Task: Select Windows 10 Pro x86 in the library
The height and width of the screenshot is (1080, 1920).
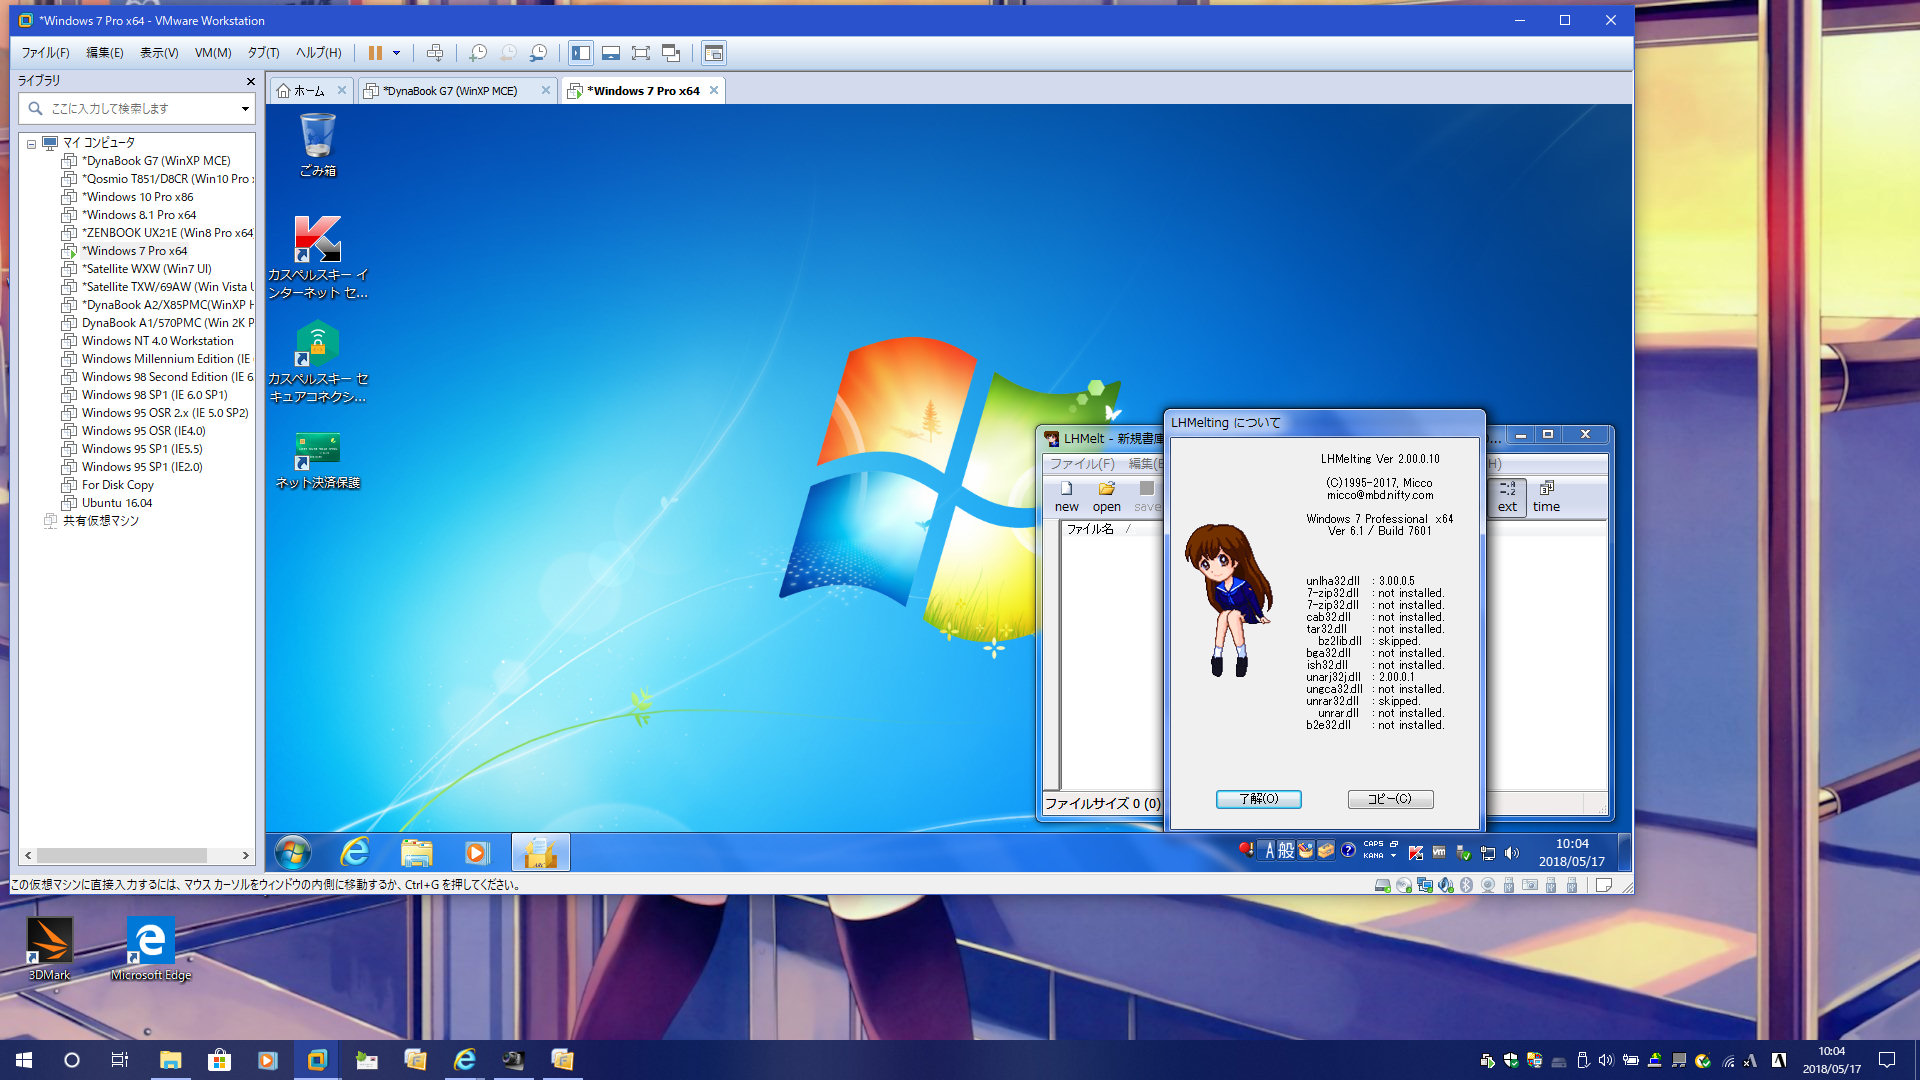Action: click(x=138, y=197)
